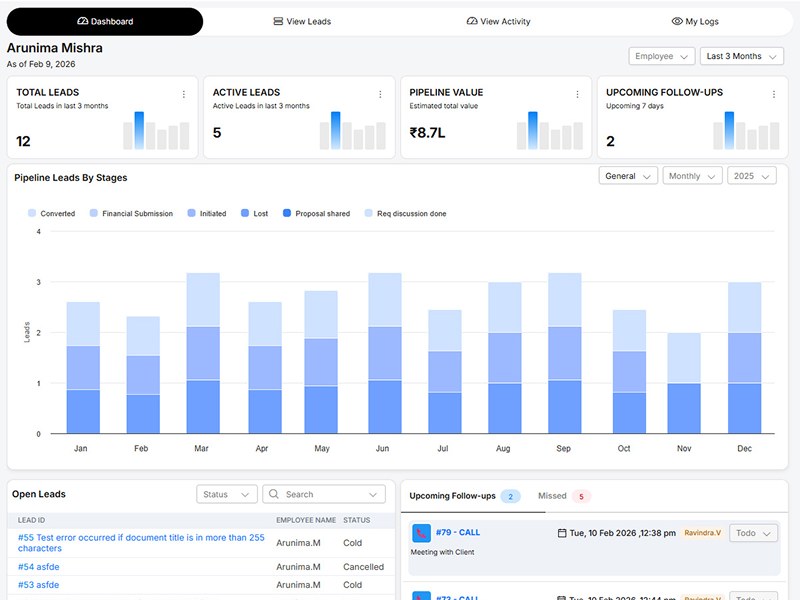Click the search magnifier icon
The width and height of the screenshot is (800, 600).
274,494
